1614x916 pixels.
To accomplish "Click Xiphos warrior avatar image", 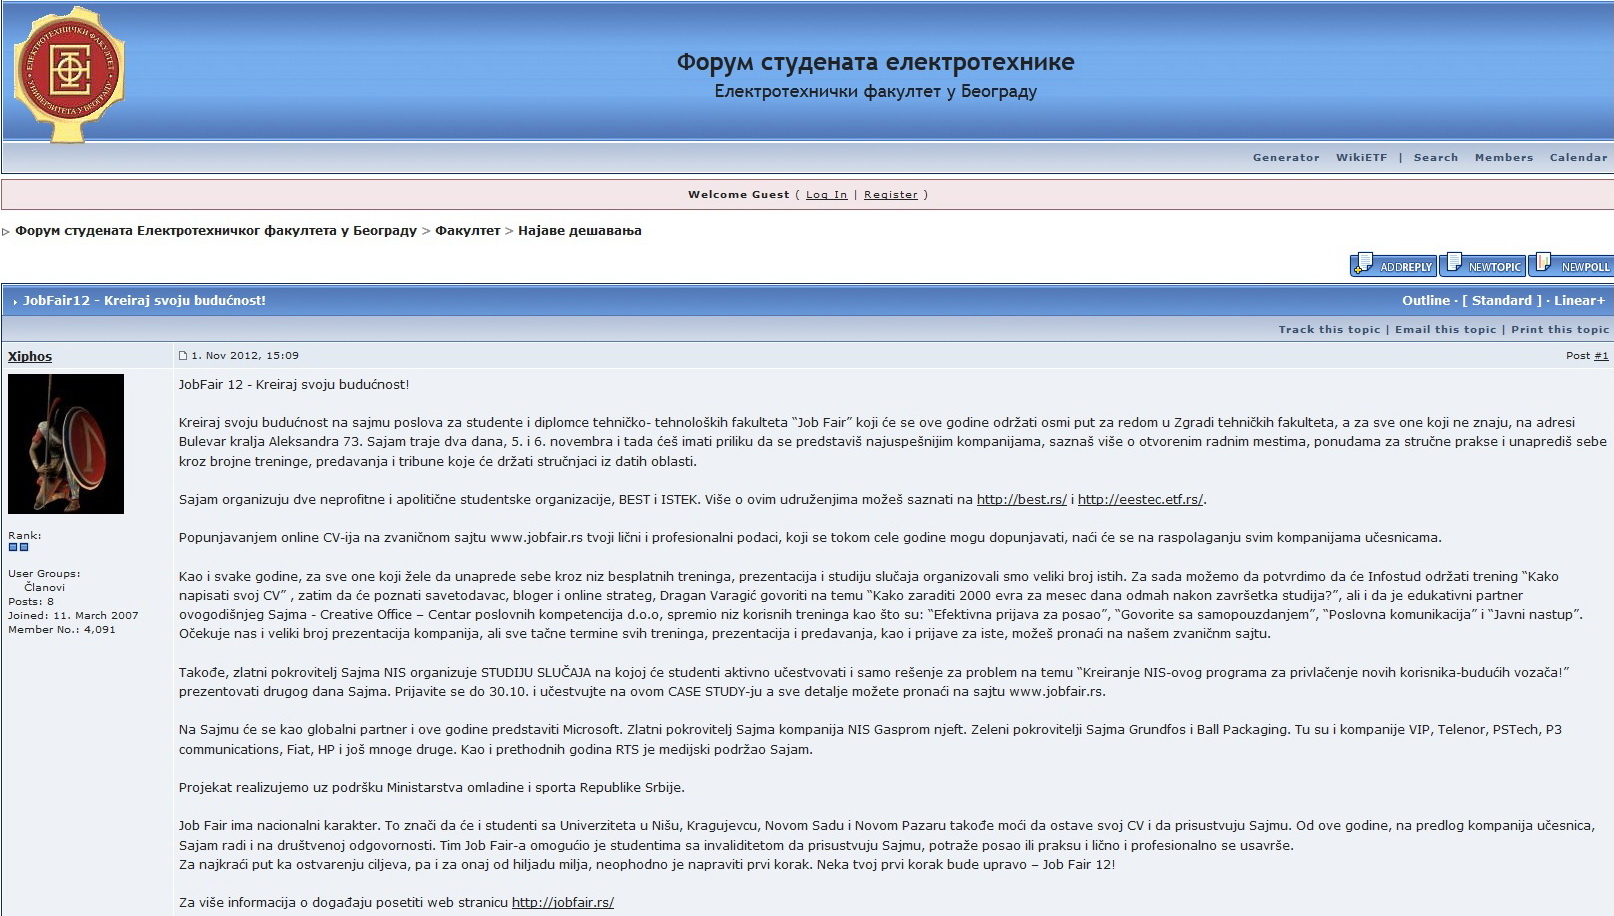I will (66, 444).
